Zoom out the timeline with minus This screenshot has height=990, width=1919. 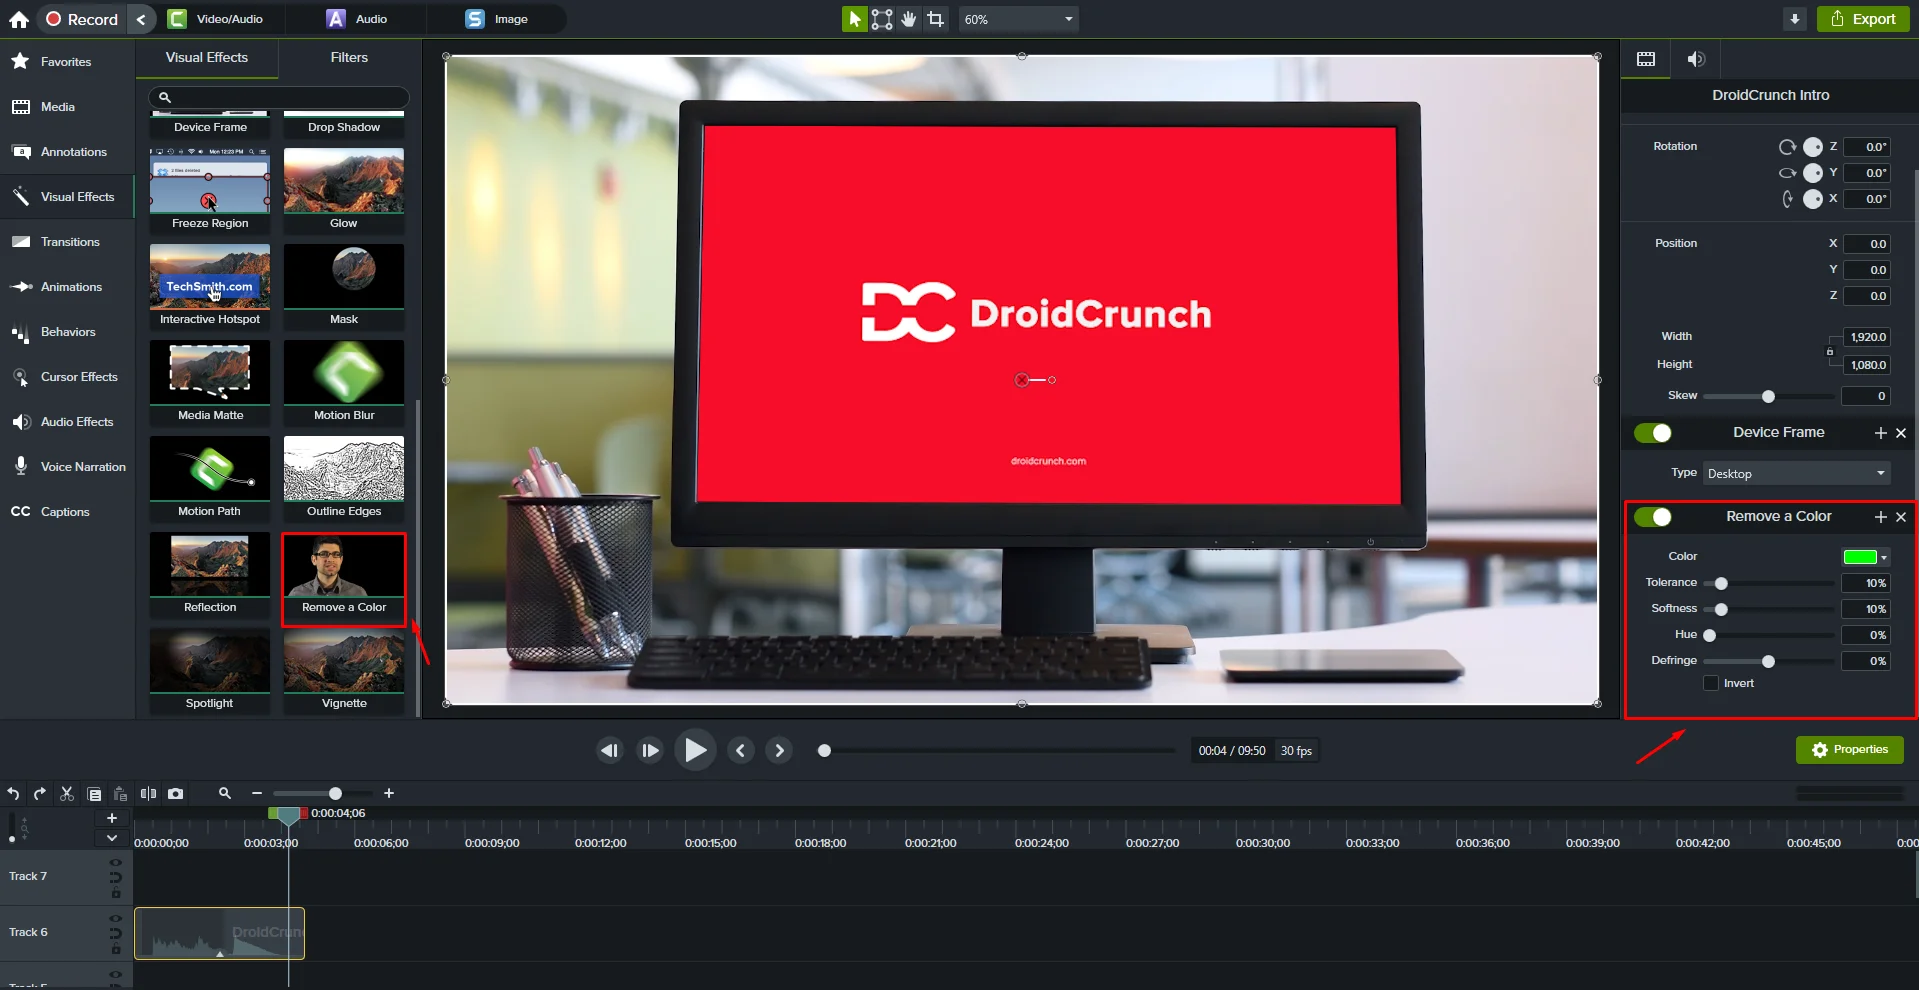coord(257,793)
